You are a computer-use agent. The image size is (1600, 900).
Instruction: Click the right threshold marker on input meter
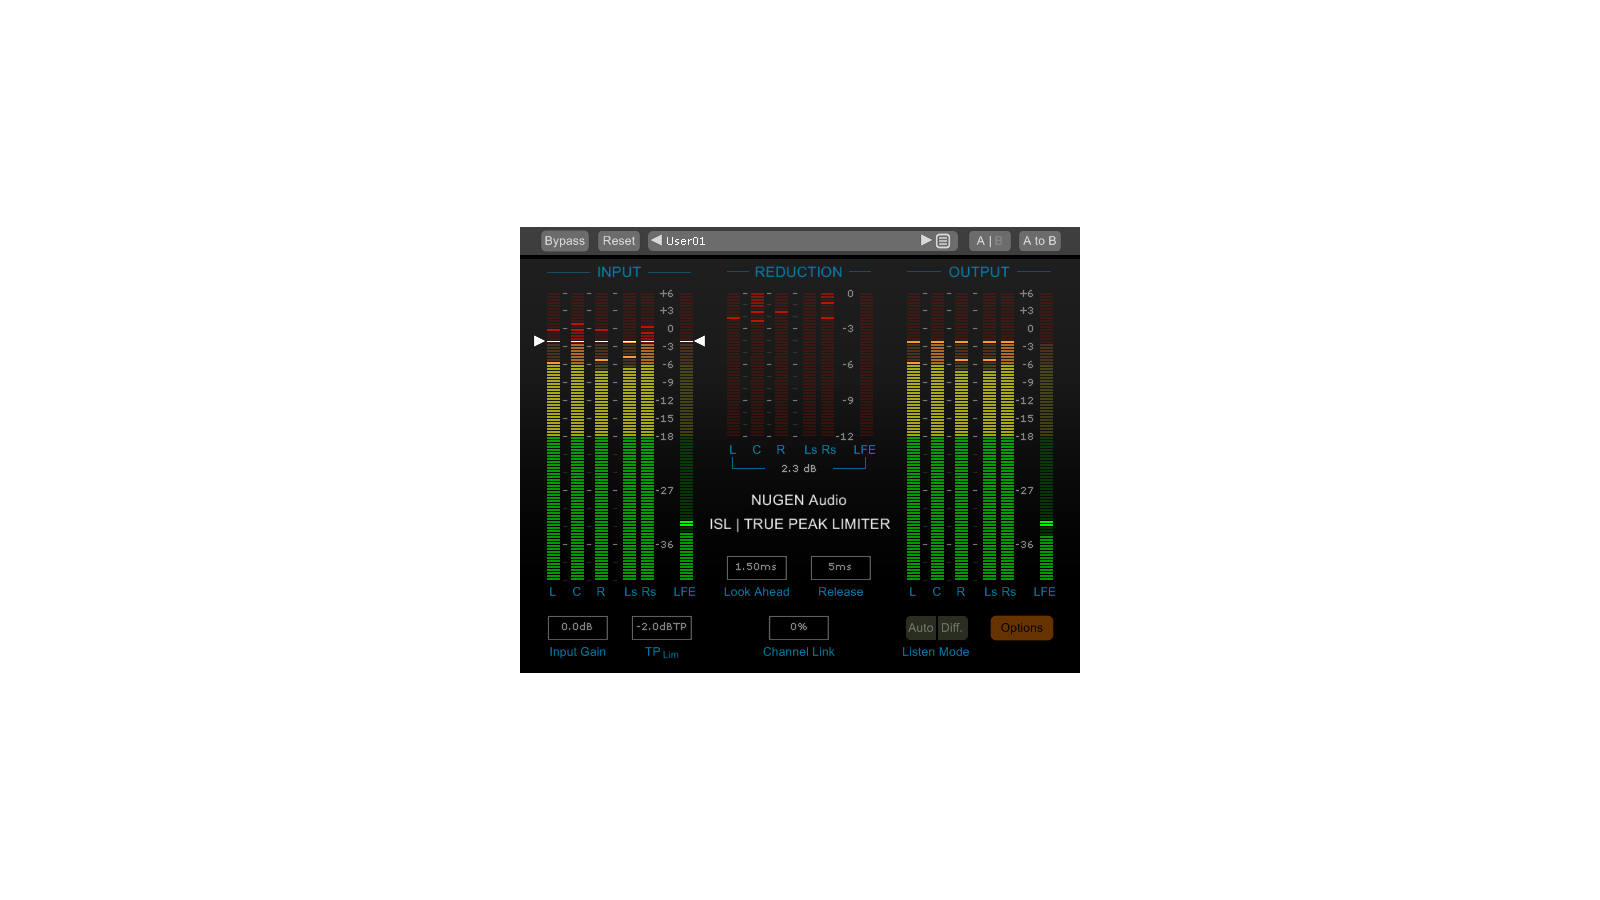point(700,341)
